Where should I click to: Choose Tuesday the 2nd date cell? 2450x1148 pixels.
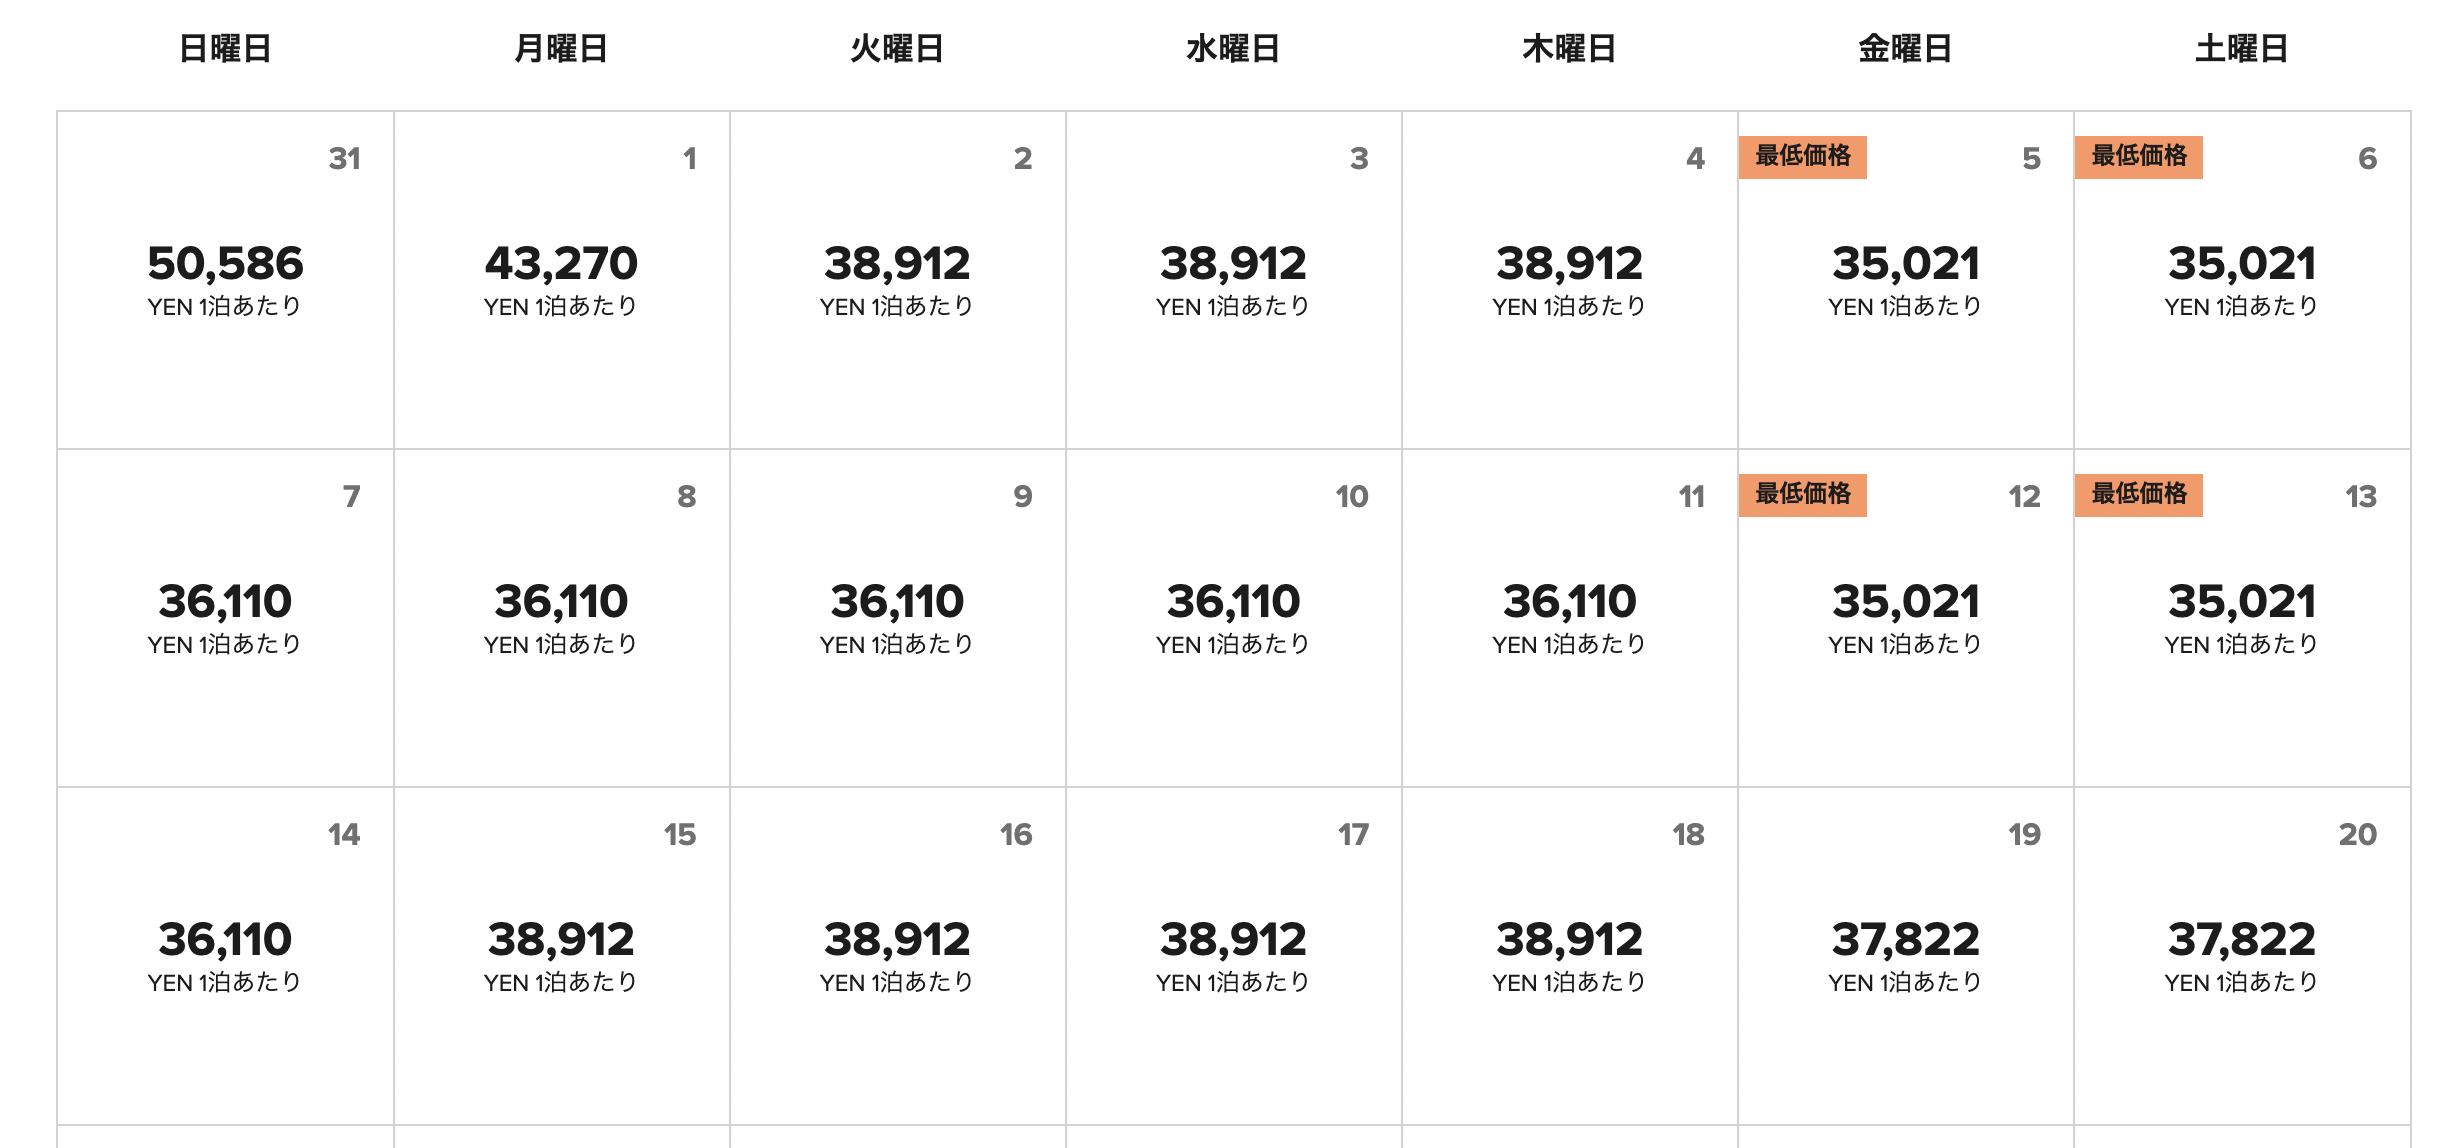click(x=898, y=280)
